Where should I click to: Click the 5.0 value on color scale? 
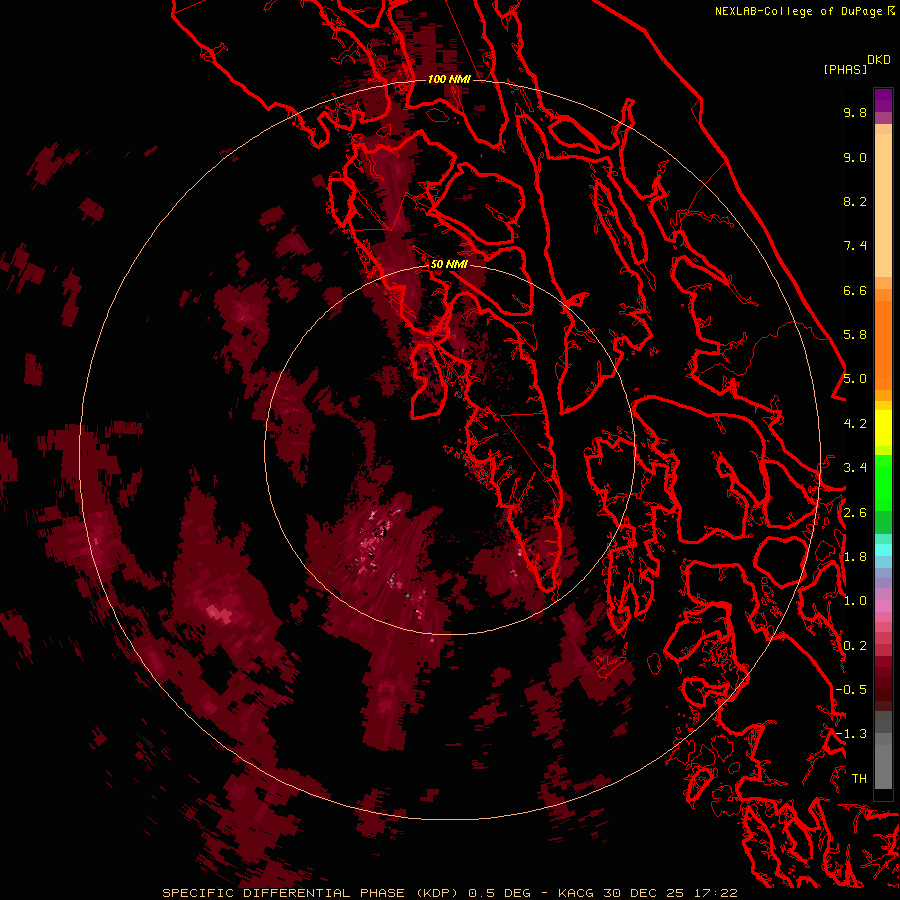tap(855, 379)
